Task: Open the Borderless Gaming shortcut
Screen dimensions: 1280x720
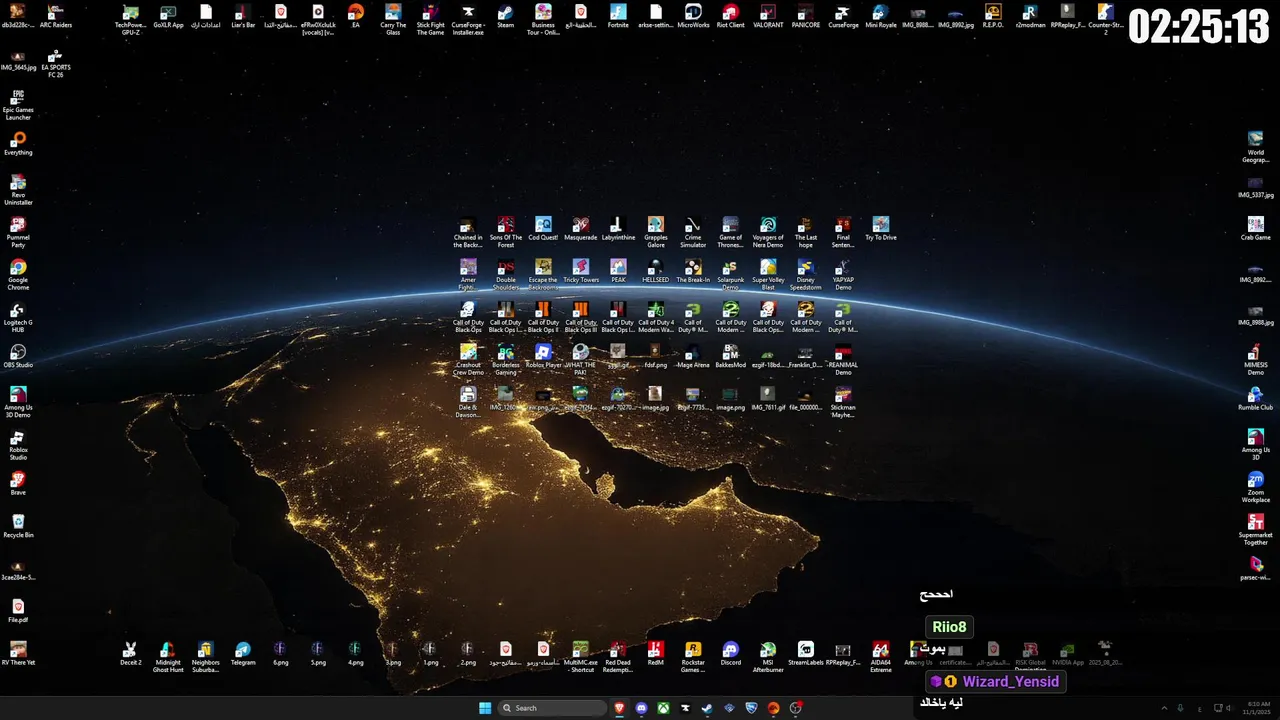Action: (506, 359)
